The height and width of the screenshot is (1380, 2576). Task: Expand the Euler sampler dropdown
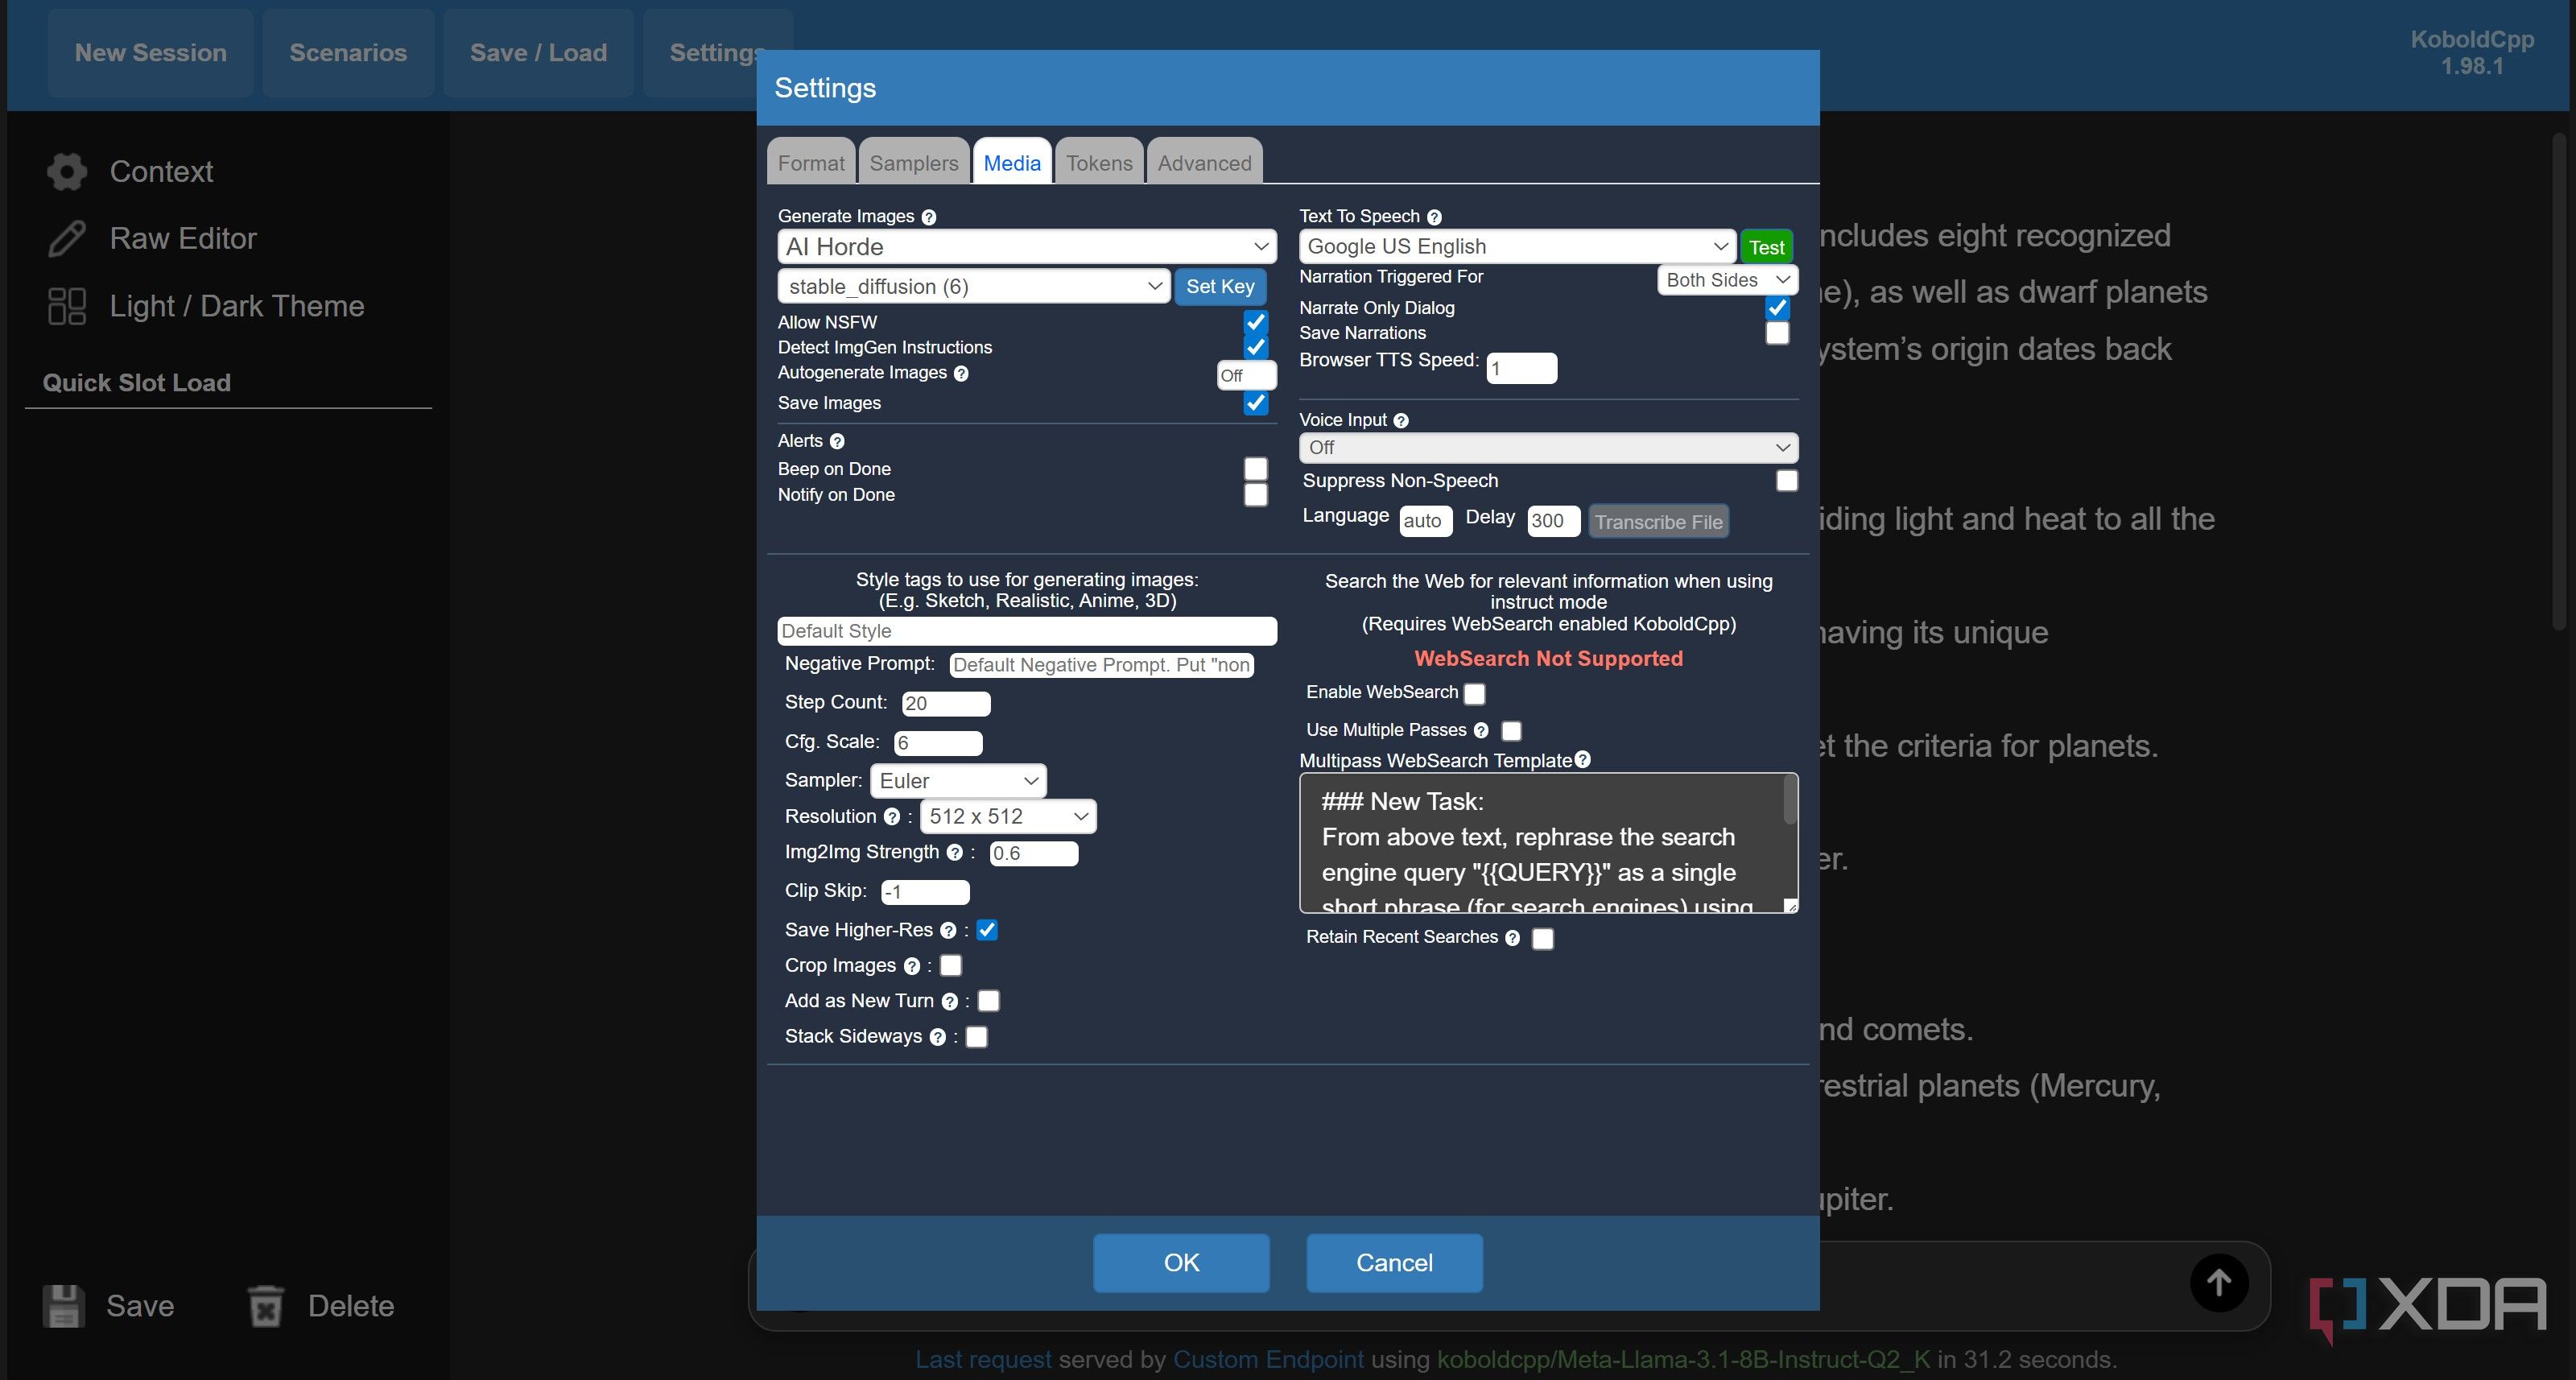(x=958, y=781)
